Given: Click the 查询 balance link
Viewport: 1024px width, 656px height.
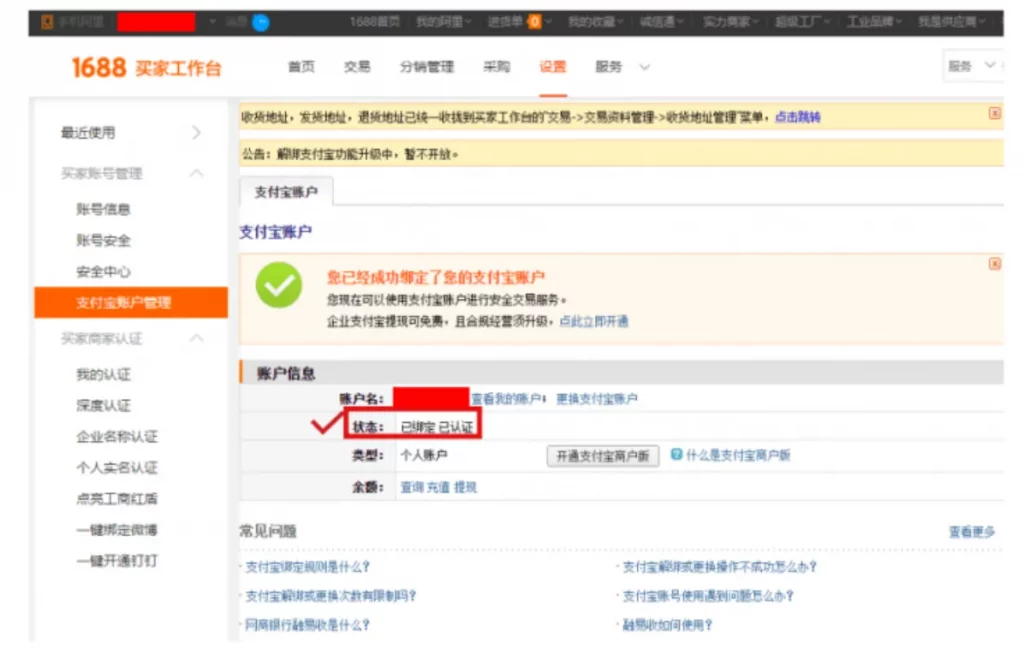Looking at the screenshot, I should pyautogui.click(x=411, y=487).
